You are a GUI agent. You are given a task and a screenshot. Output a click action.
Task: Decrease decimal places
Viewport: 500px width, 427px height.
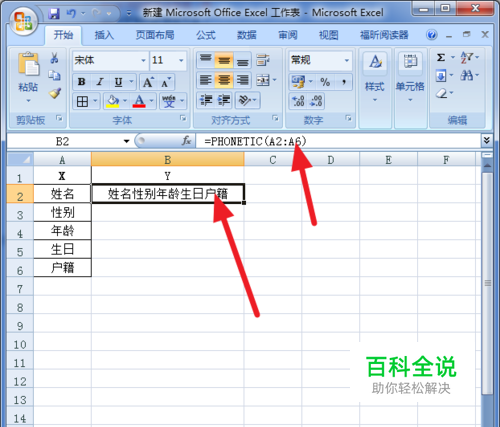pyautogui.click(x=316, y=101)
